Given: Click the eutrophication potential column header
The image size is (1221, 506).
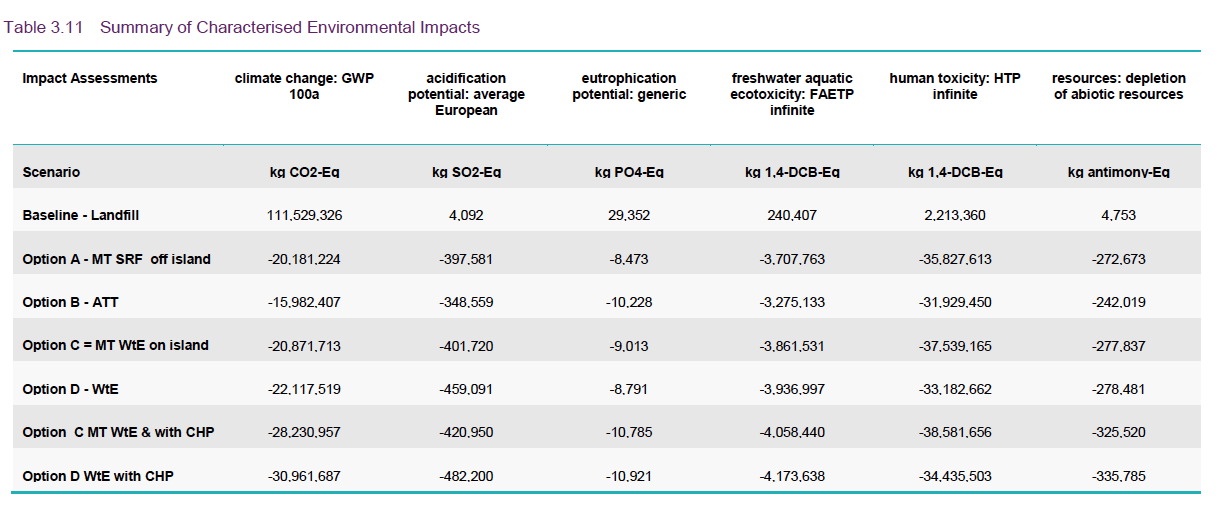Looking at the screenshot, I should (629, 86).
